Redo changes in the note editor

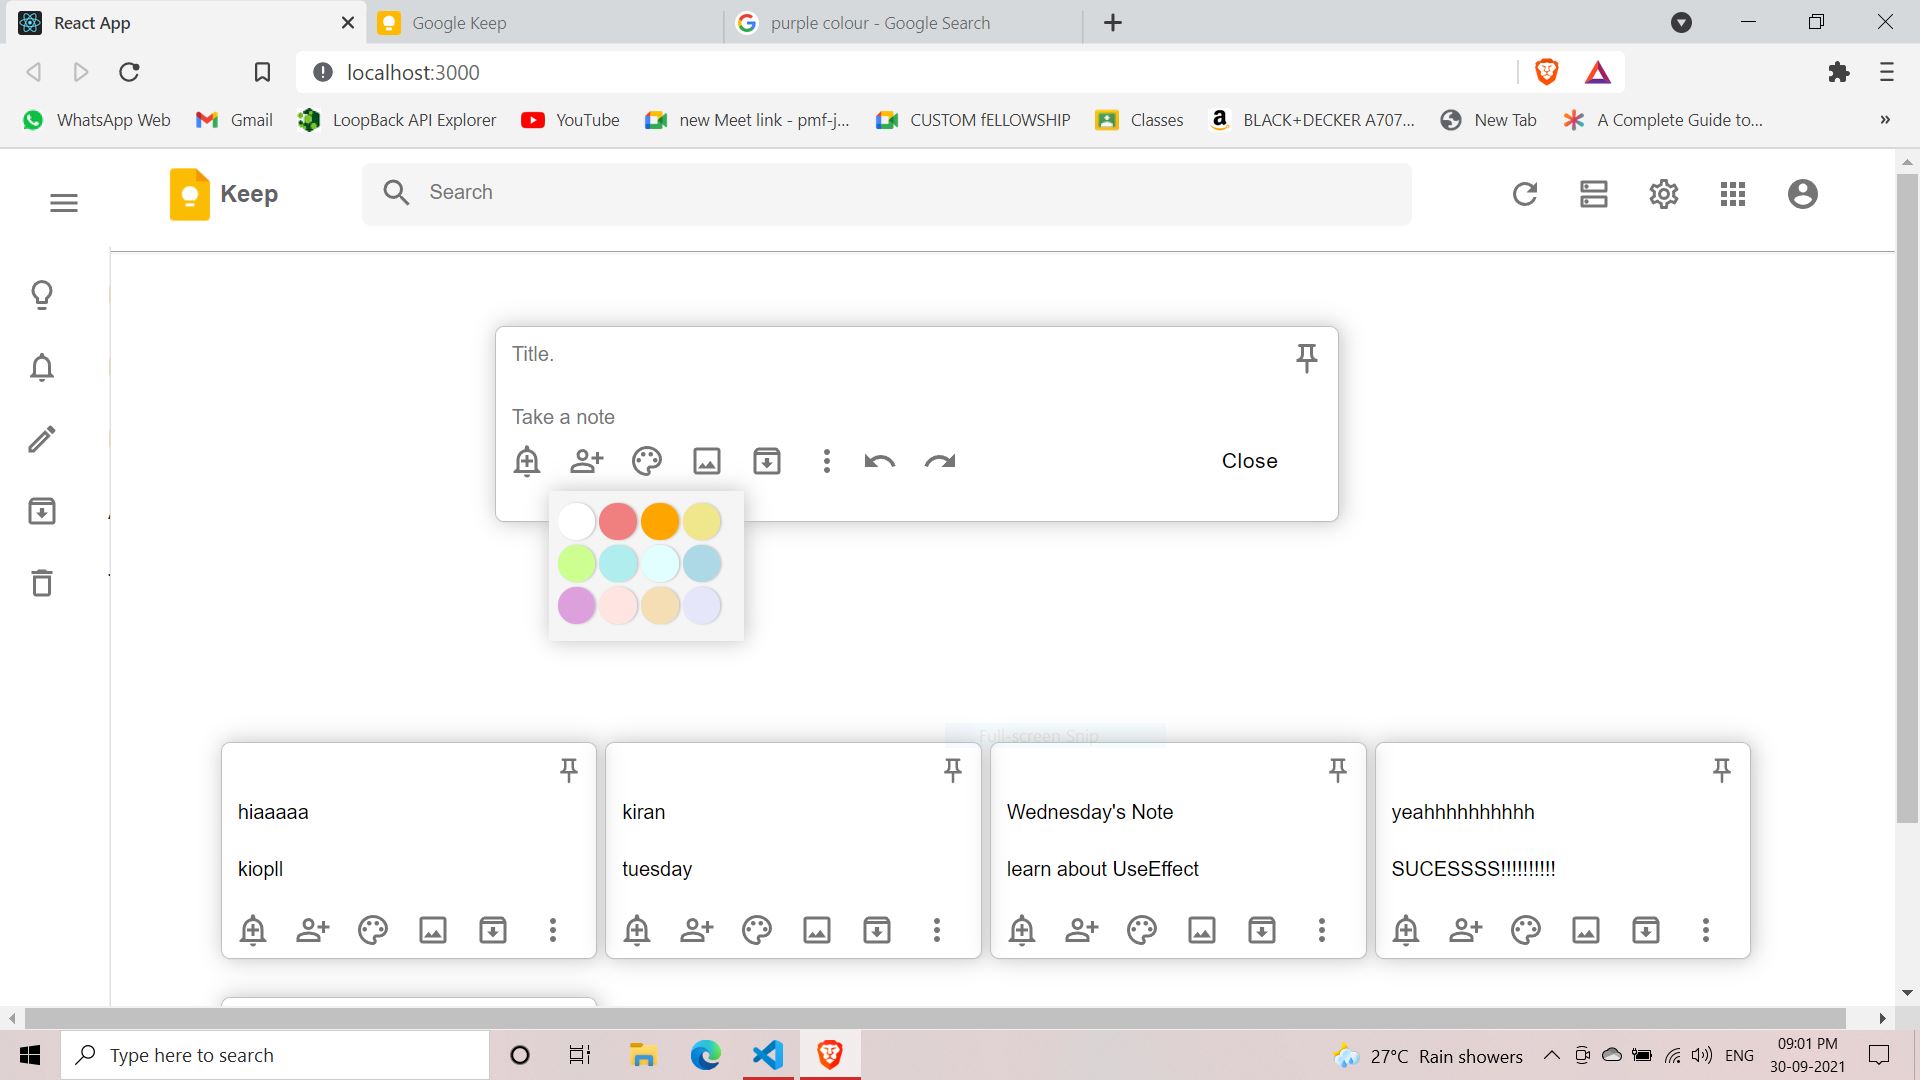pyautogui.click(x=938, y=461)
